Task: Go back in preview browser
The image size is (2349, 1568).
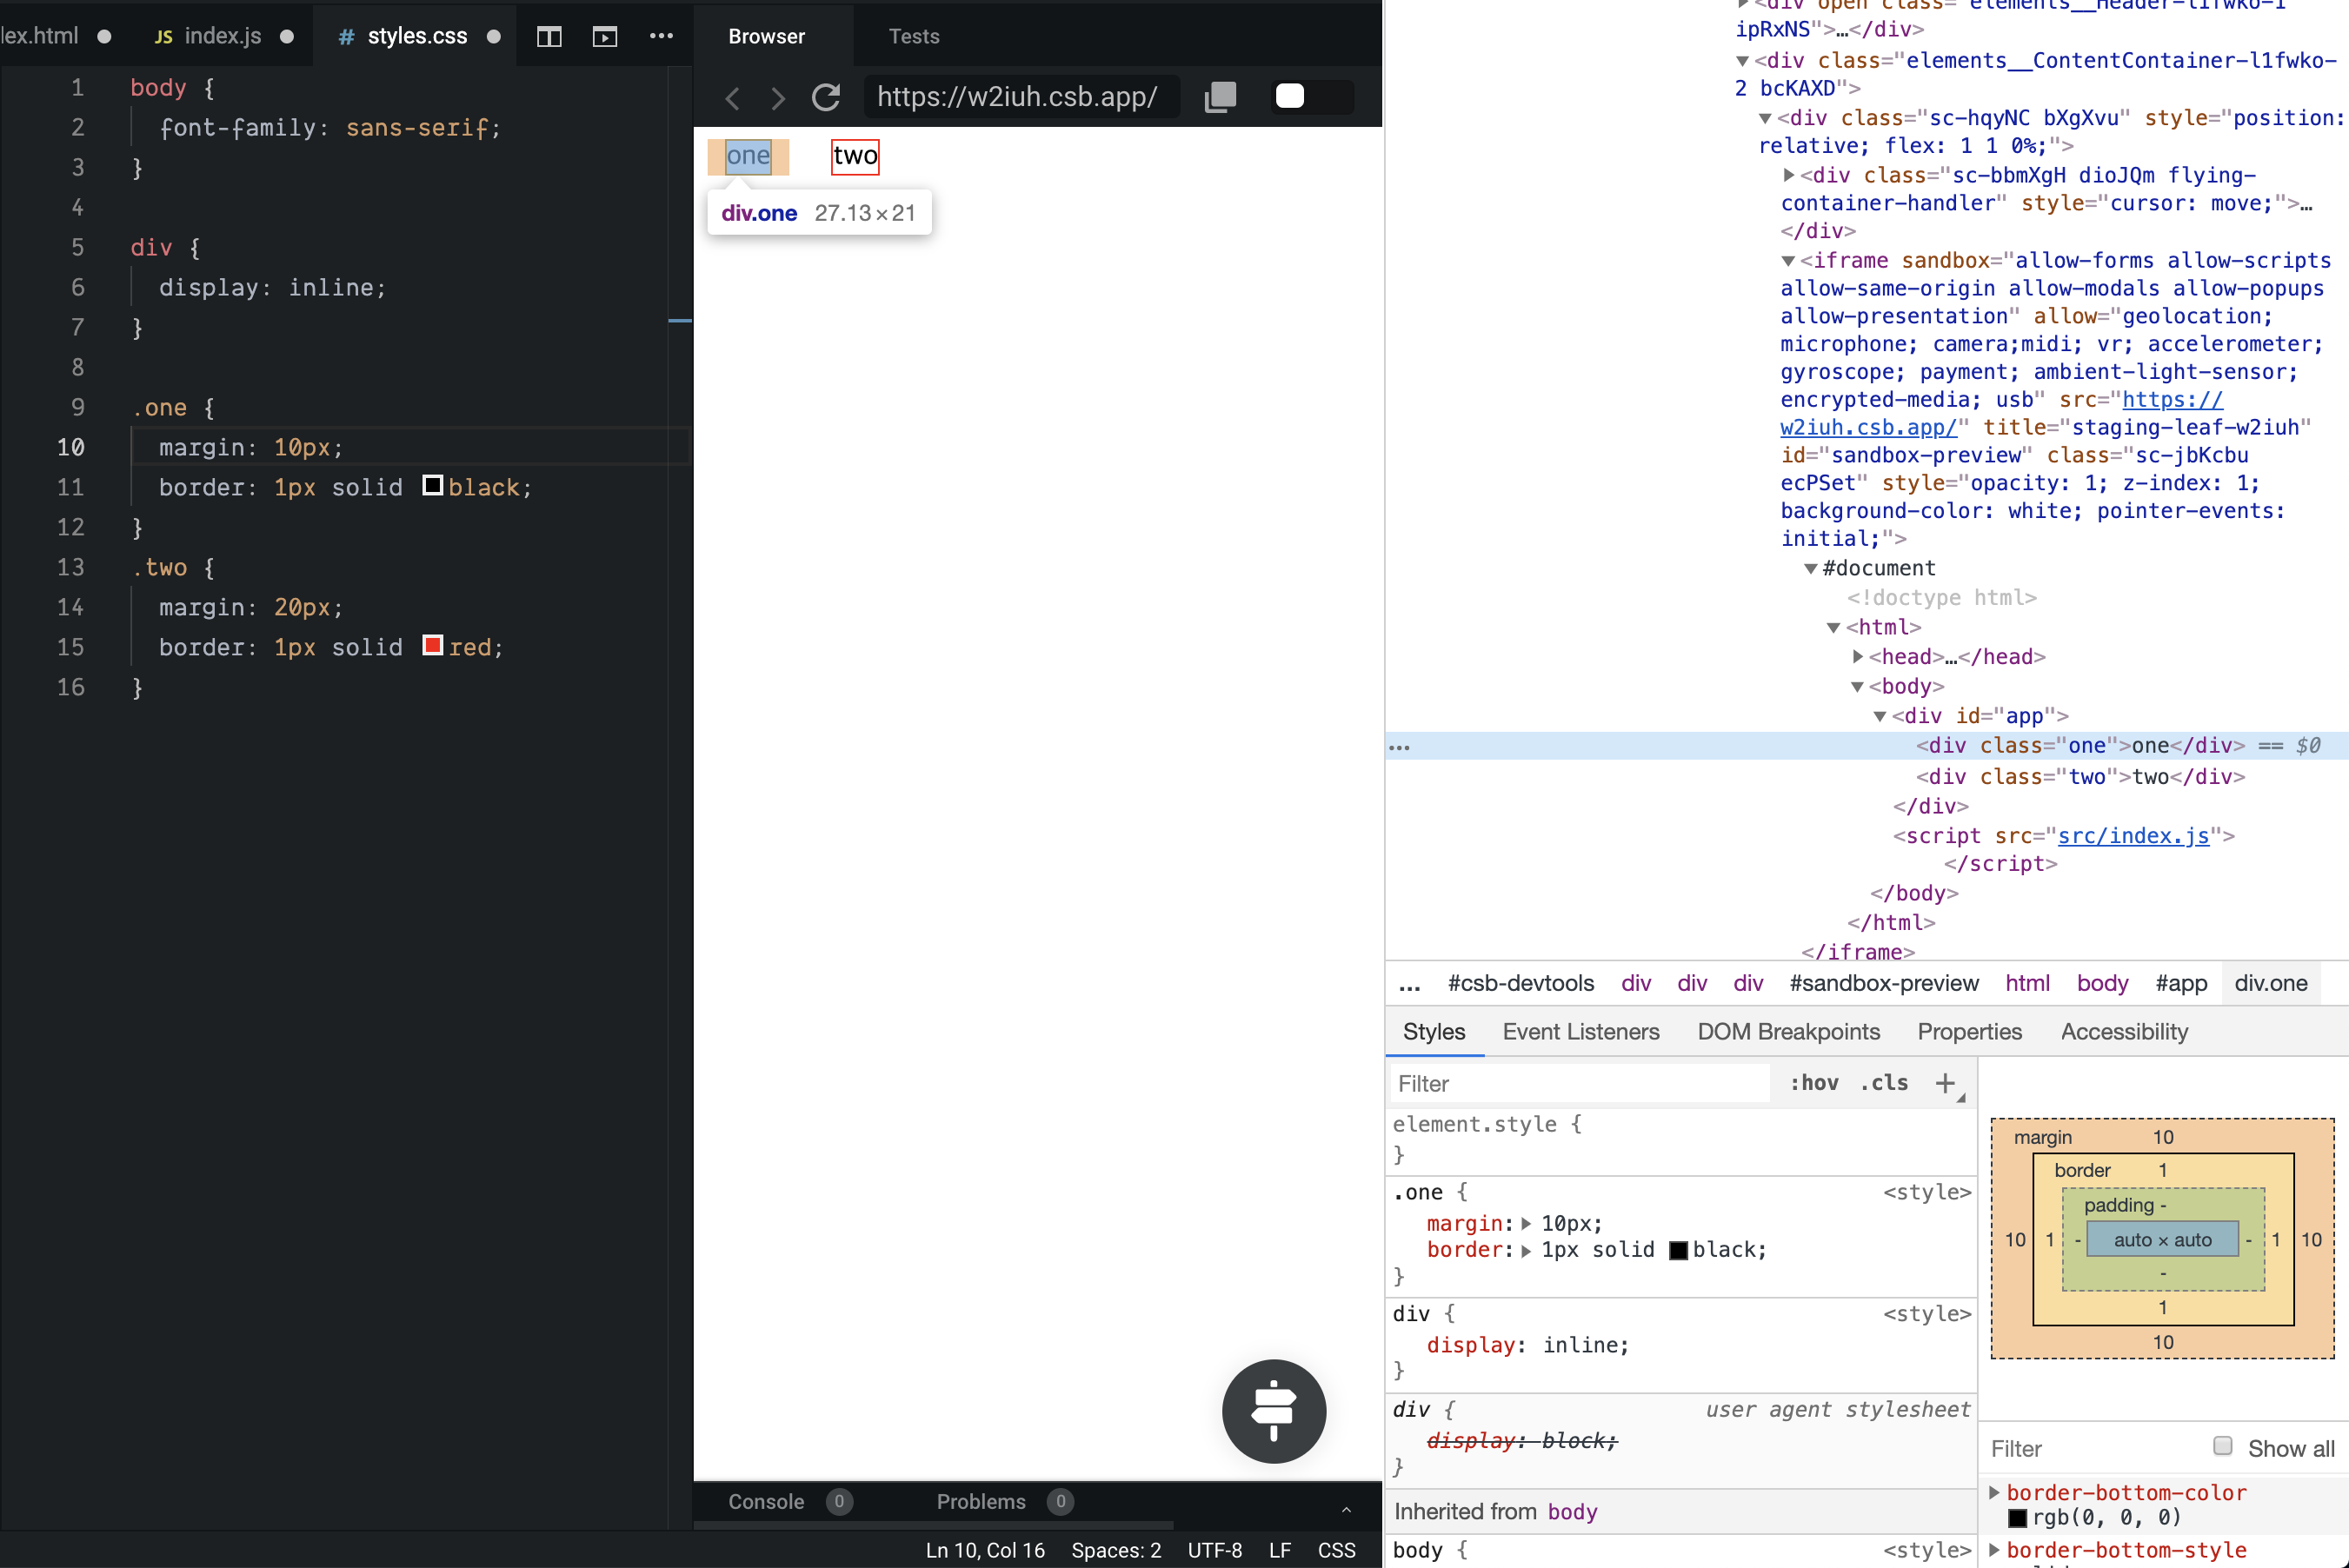Action: (733, 98)
